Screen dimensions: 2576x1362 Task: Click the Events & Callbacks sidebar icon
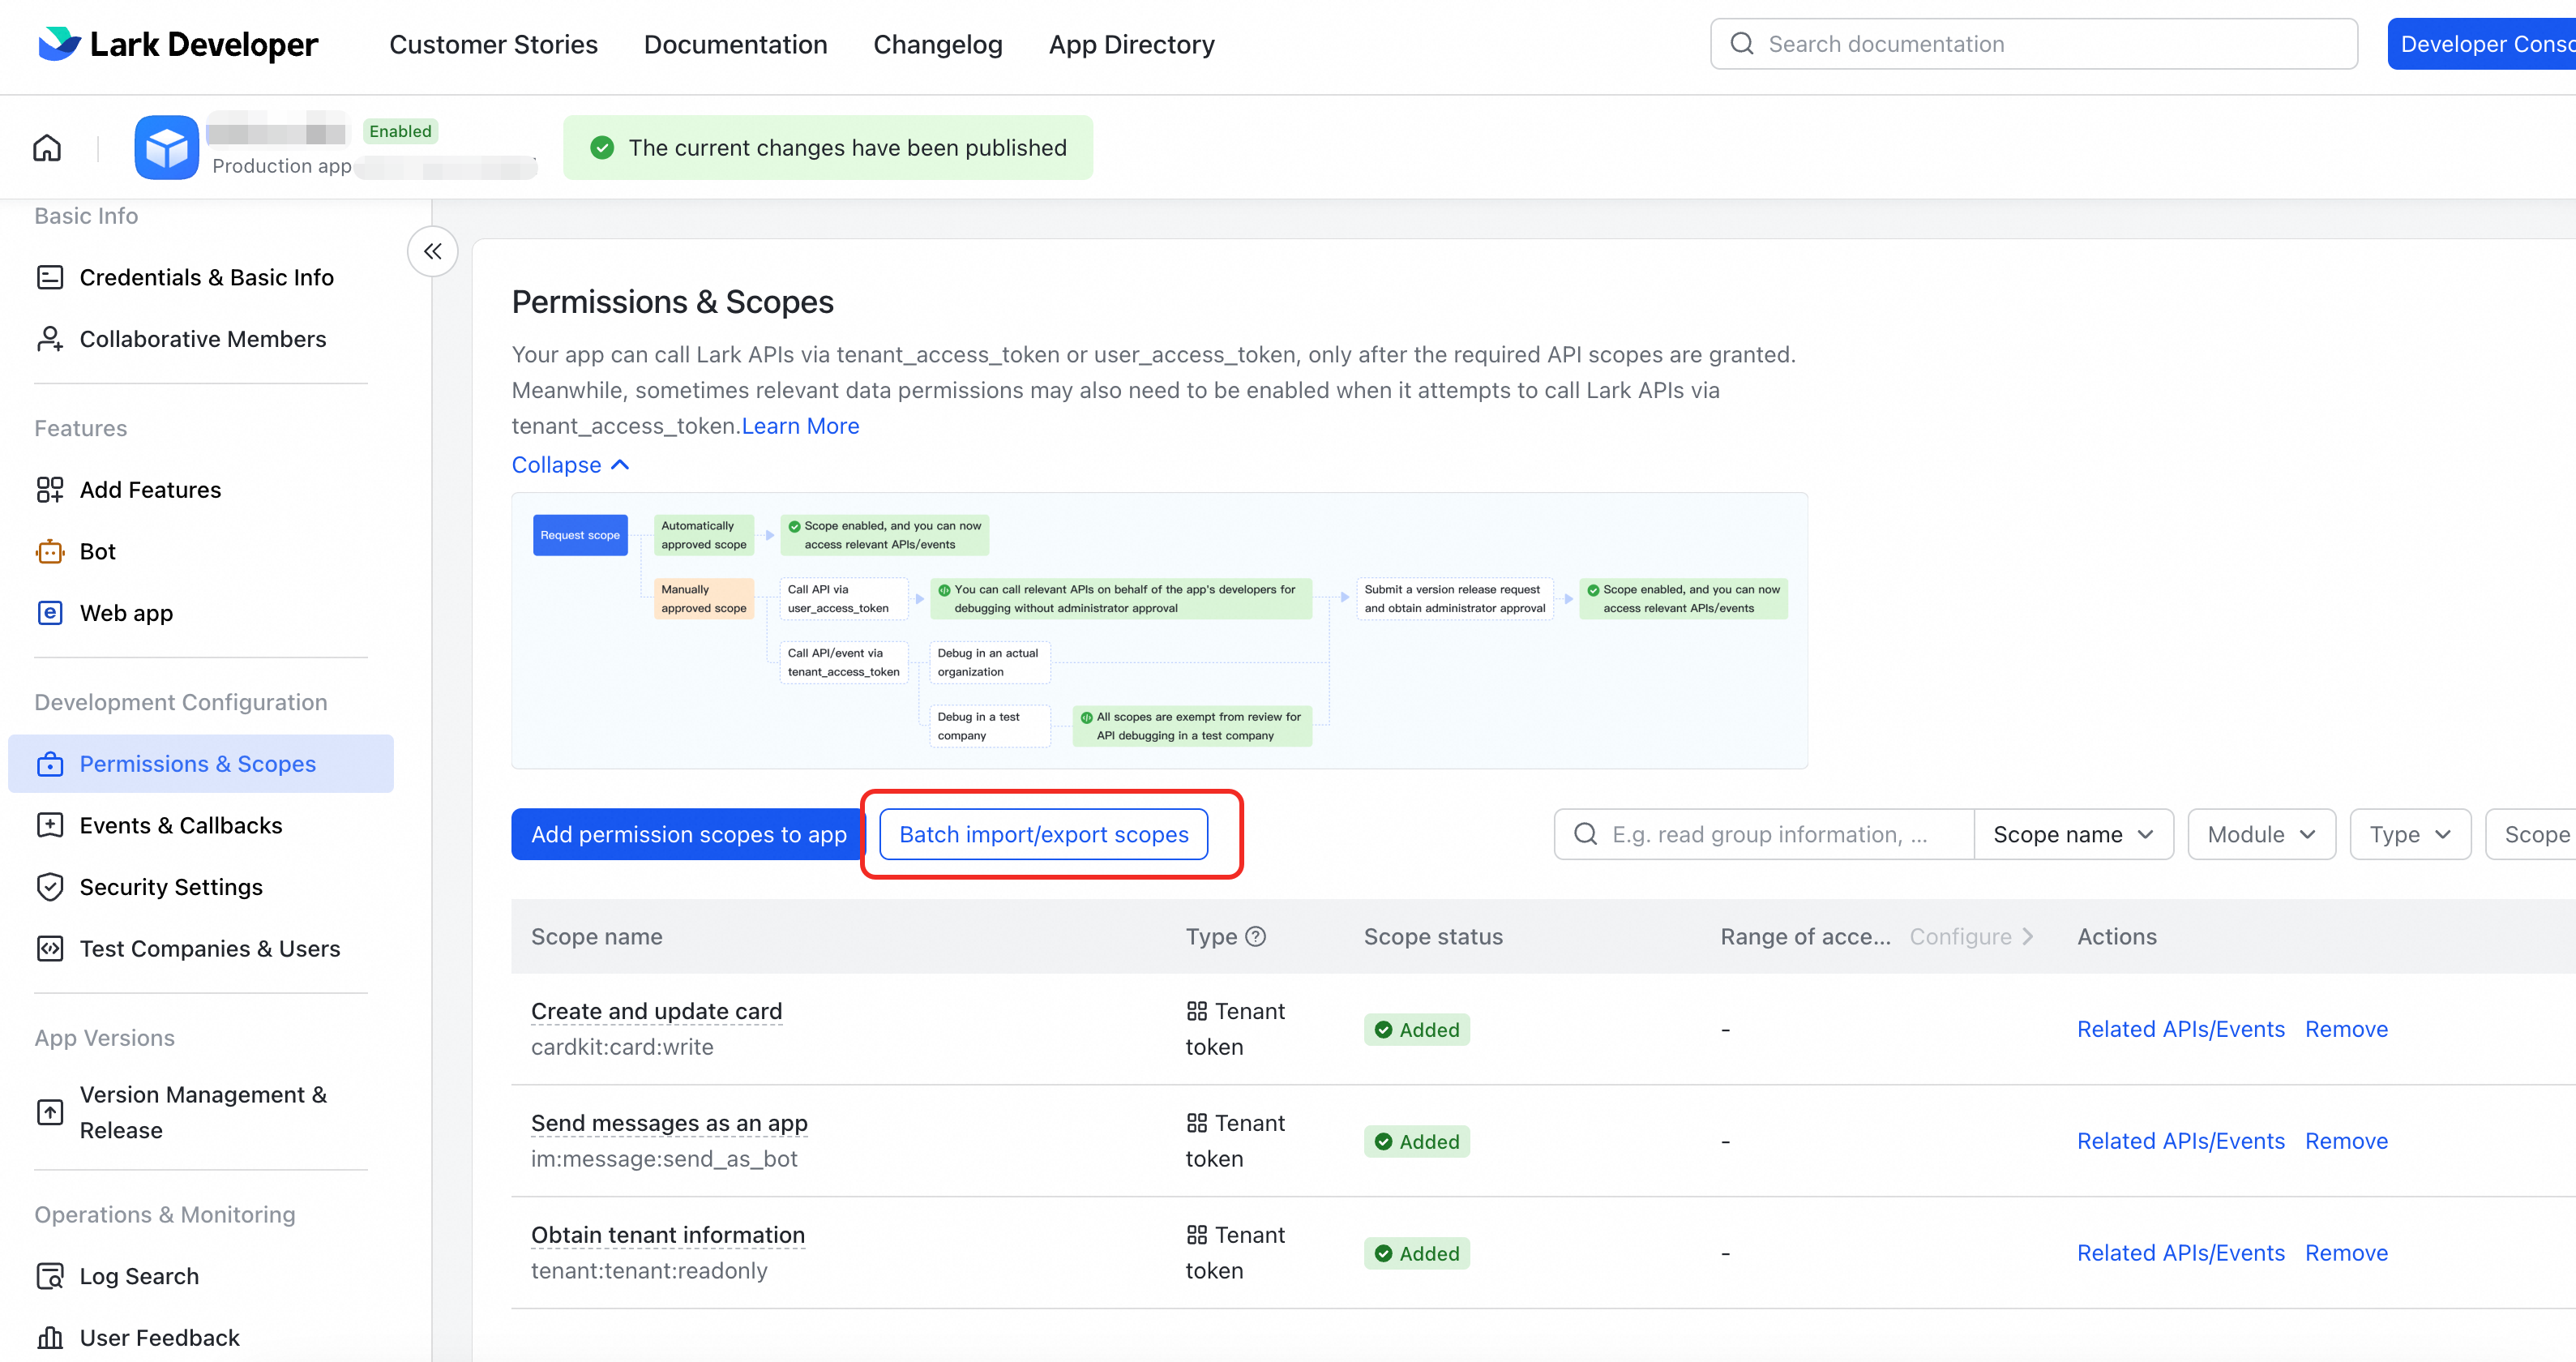tap(50, 825)
